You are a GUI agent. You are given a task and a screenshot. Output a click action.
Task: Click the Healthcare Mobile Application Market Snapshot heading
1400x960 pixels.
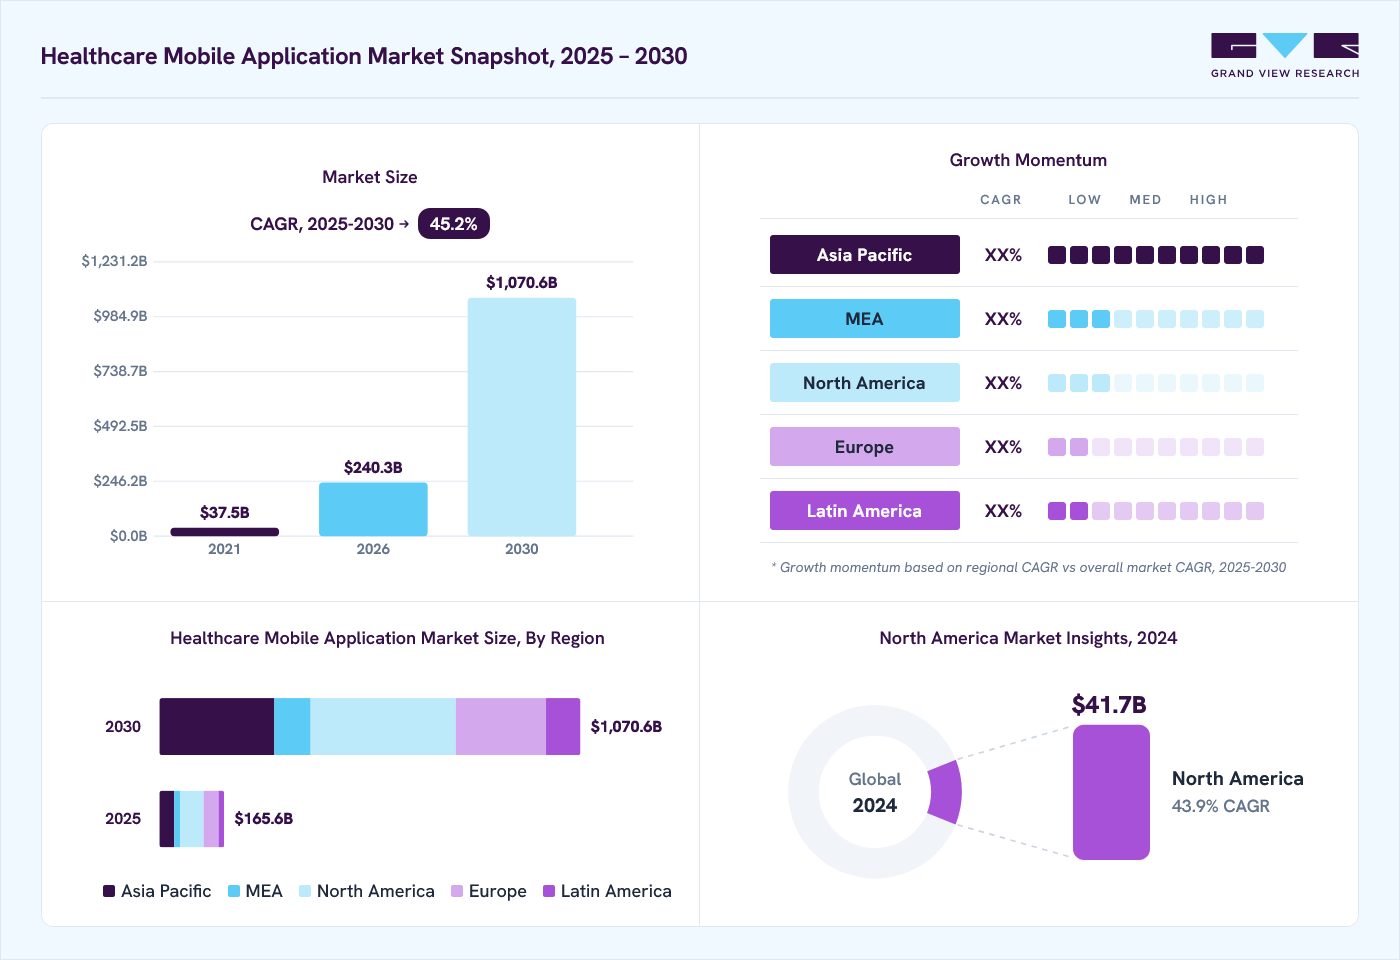pyautogui.click(x=364, y=56)
